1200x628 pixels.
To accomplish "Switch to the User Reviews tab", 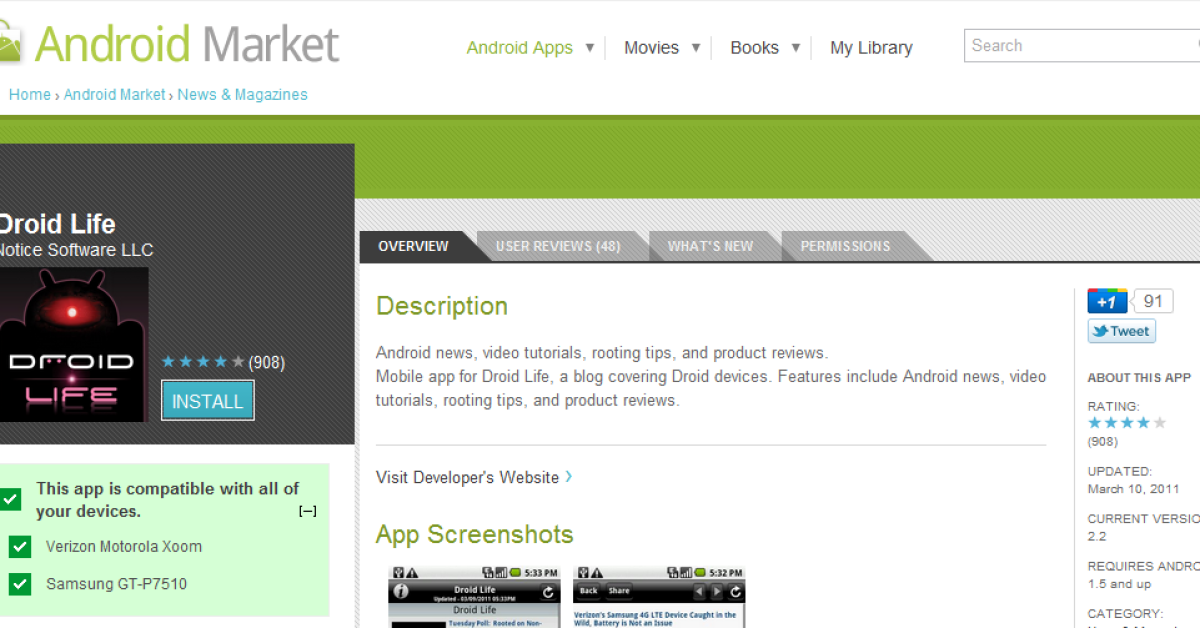I will (x=558, y=246).
